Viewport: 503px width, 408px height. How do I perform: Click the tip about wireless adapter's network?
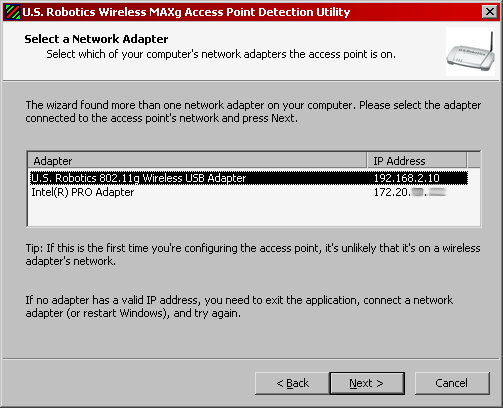253,254
